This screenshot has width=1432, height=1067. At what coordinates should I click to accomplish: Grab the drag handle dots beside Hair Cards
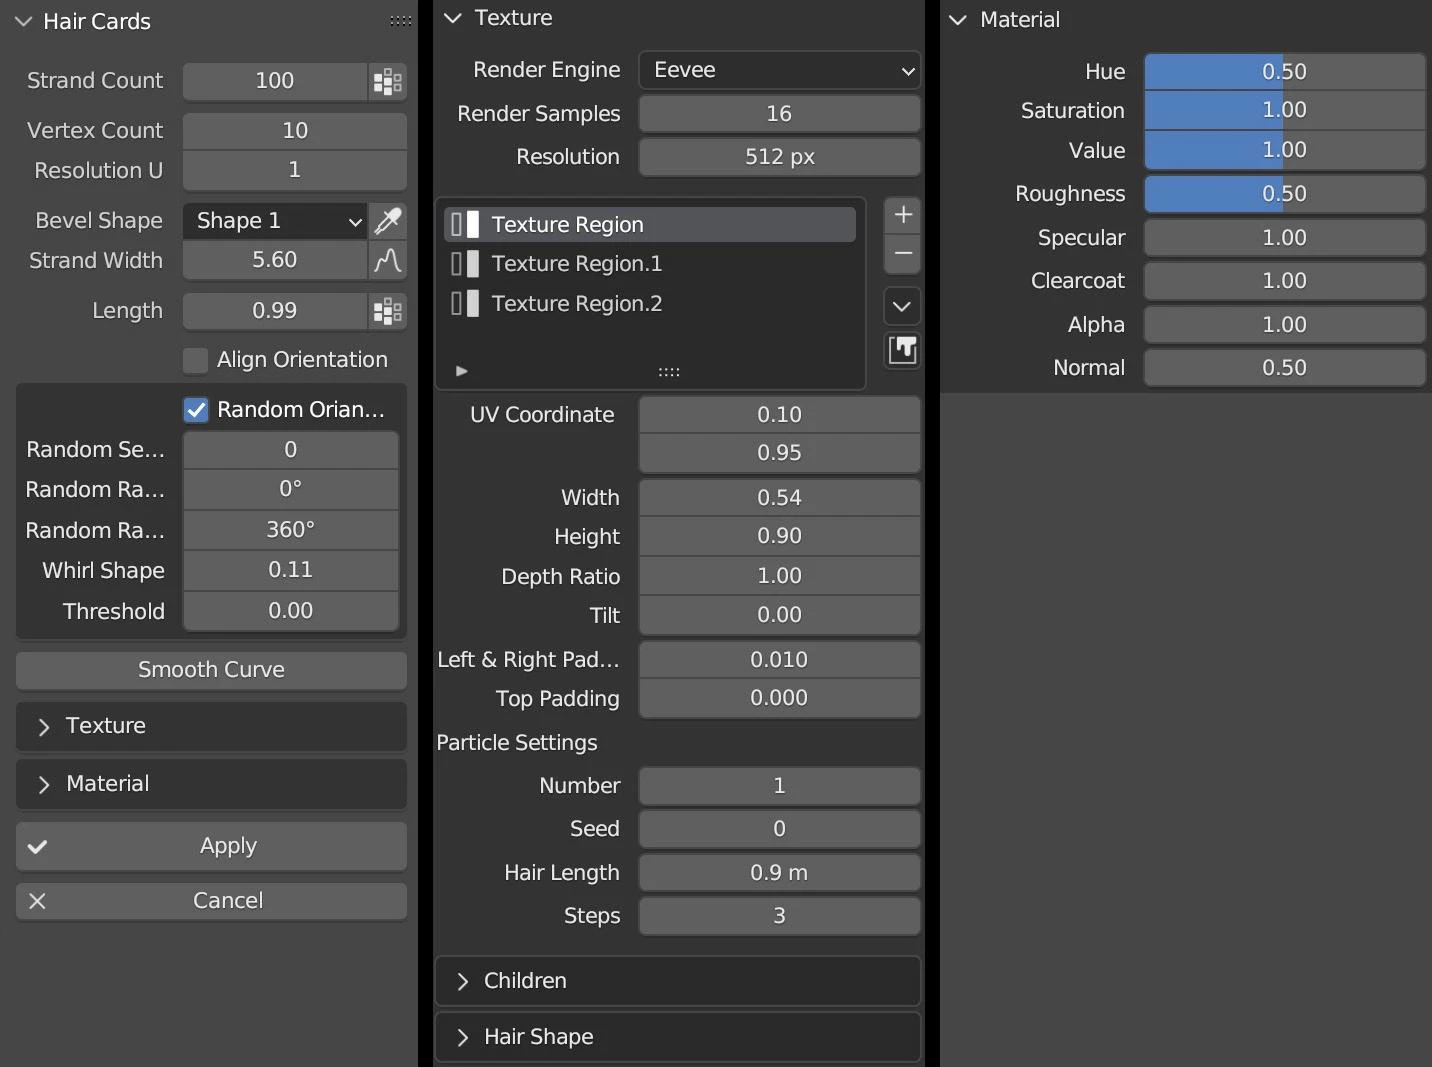point(400,20)
